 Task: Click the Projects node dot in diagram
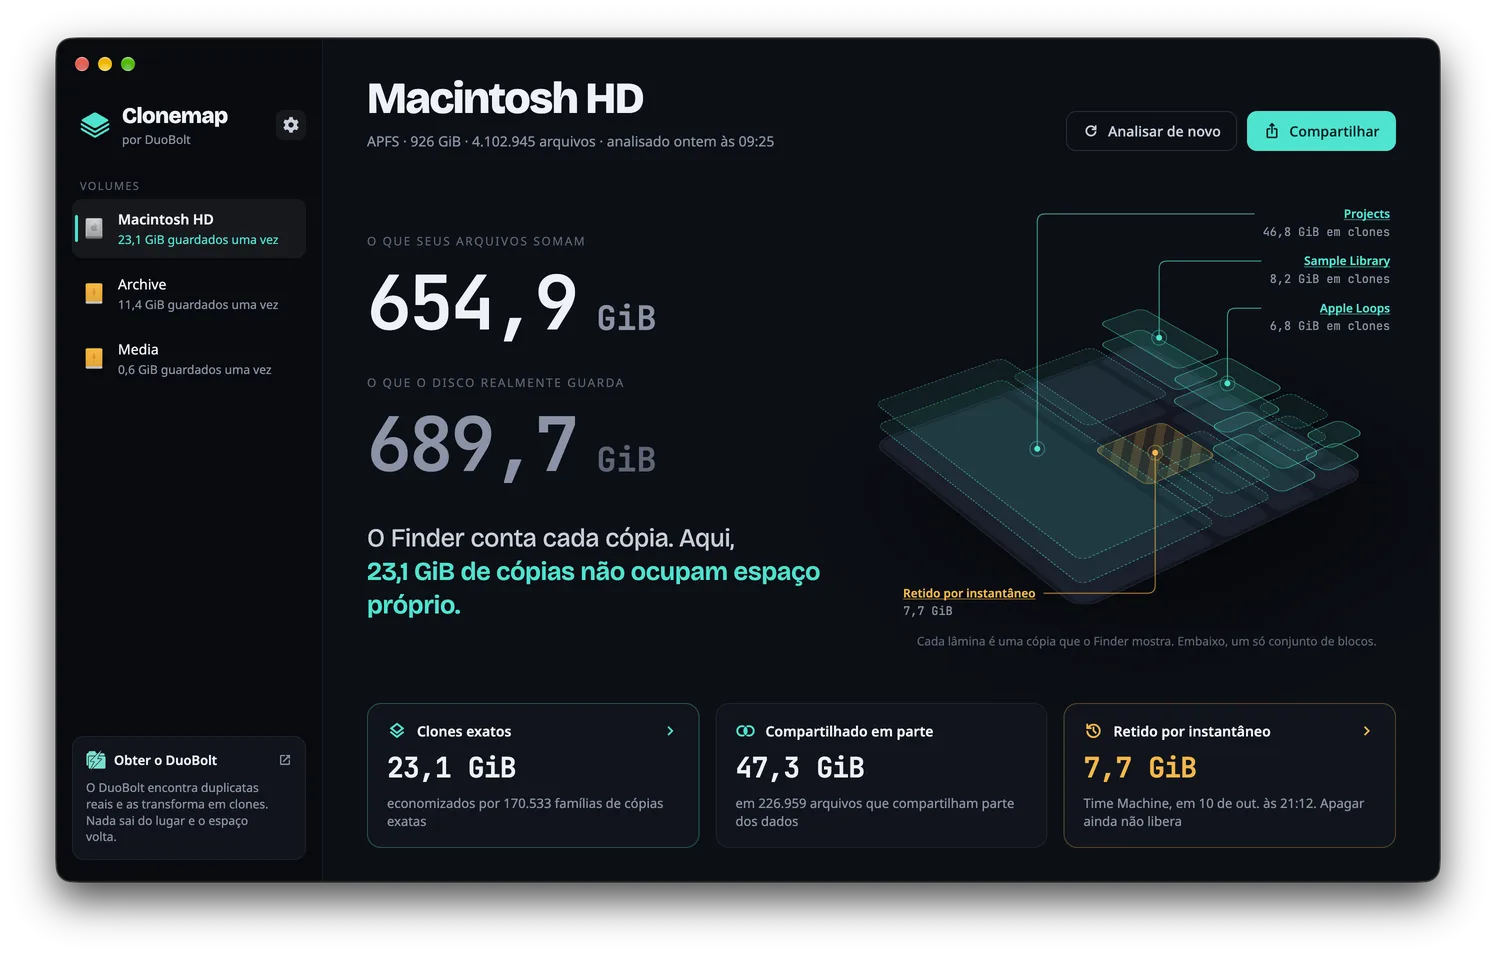click(1037, 449)
